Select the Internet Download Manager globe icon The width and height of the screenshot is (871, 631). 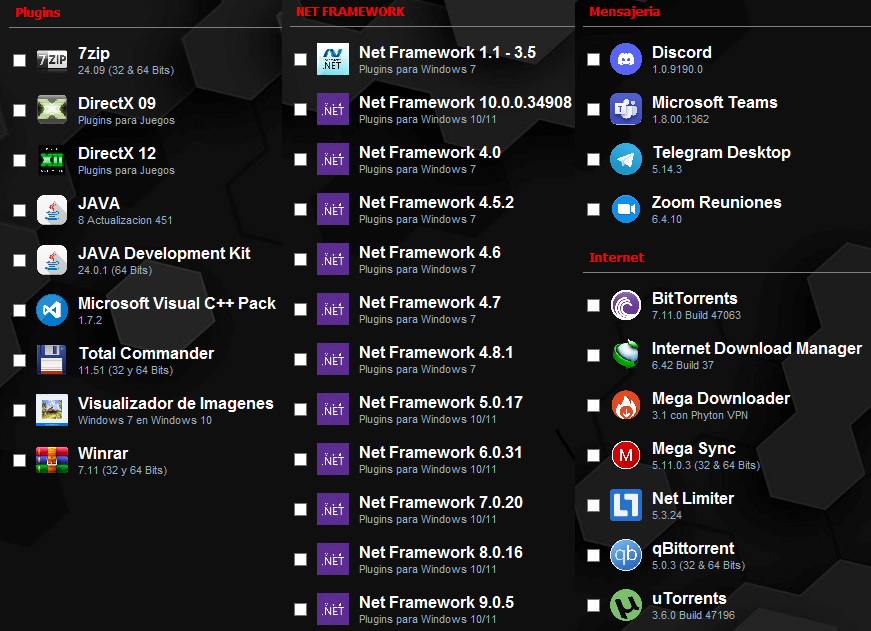click(x=625, y=355)
